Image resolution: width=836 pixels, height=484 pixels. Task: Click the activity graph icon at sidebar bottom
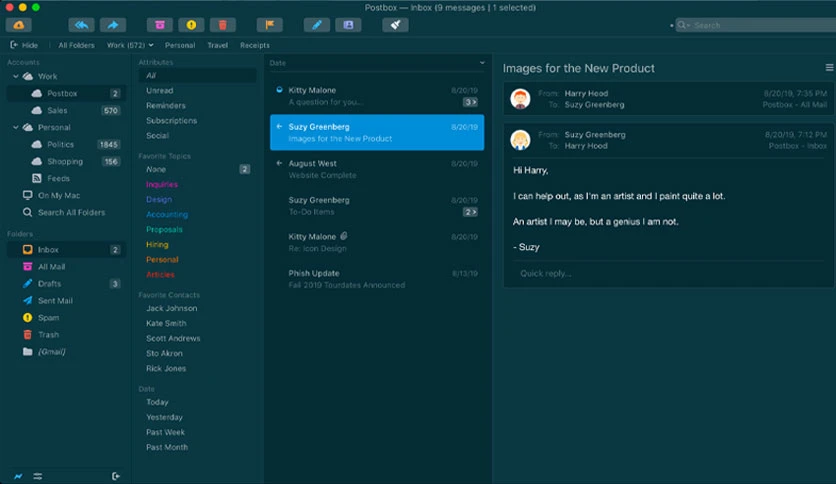pos(18,476)
